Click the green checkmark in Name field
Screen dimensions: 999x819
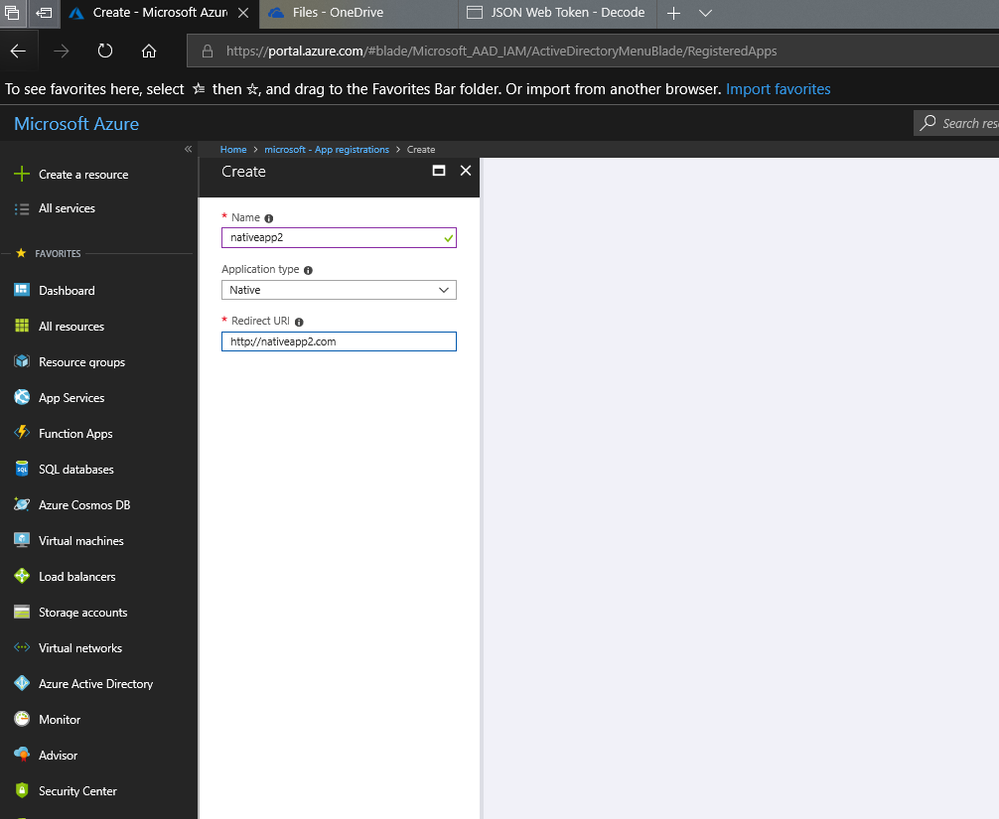point(449,238)
